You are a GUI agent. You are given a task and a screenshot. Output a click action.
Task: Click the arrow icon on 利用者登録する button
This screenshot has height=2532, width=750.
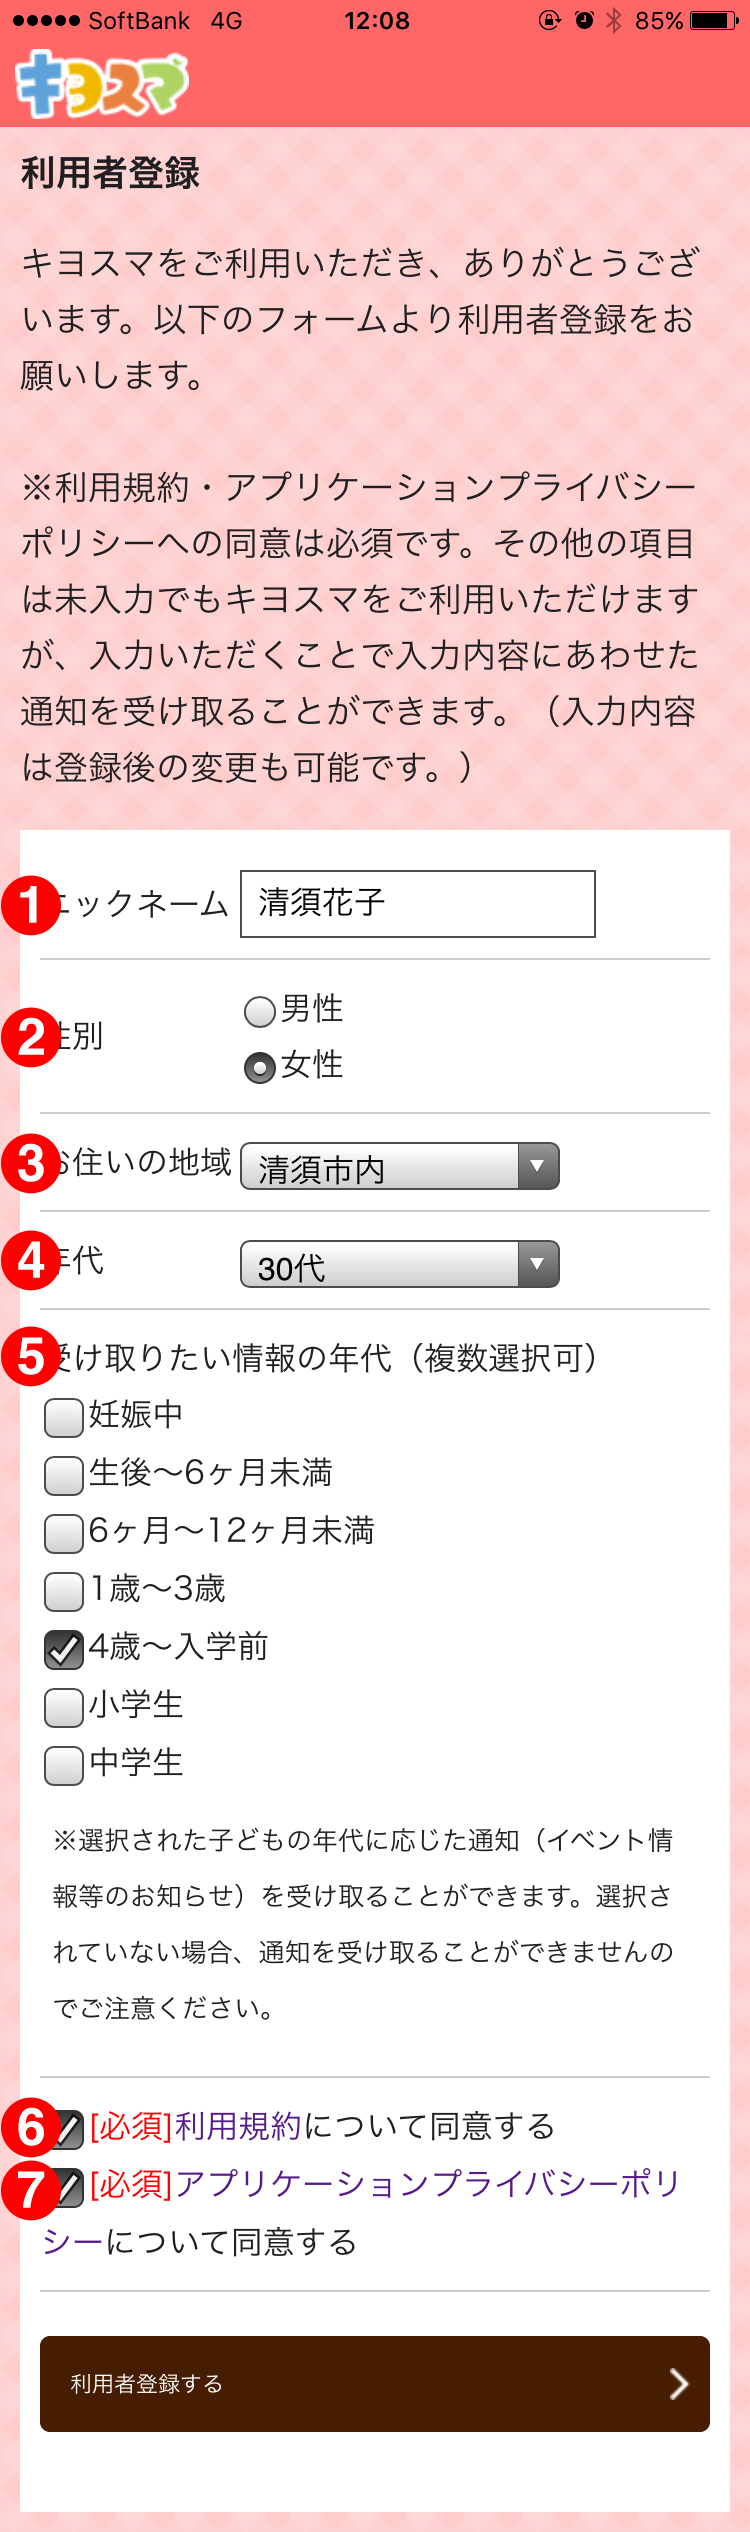coord(678,2384)
